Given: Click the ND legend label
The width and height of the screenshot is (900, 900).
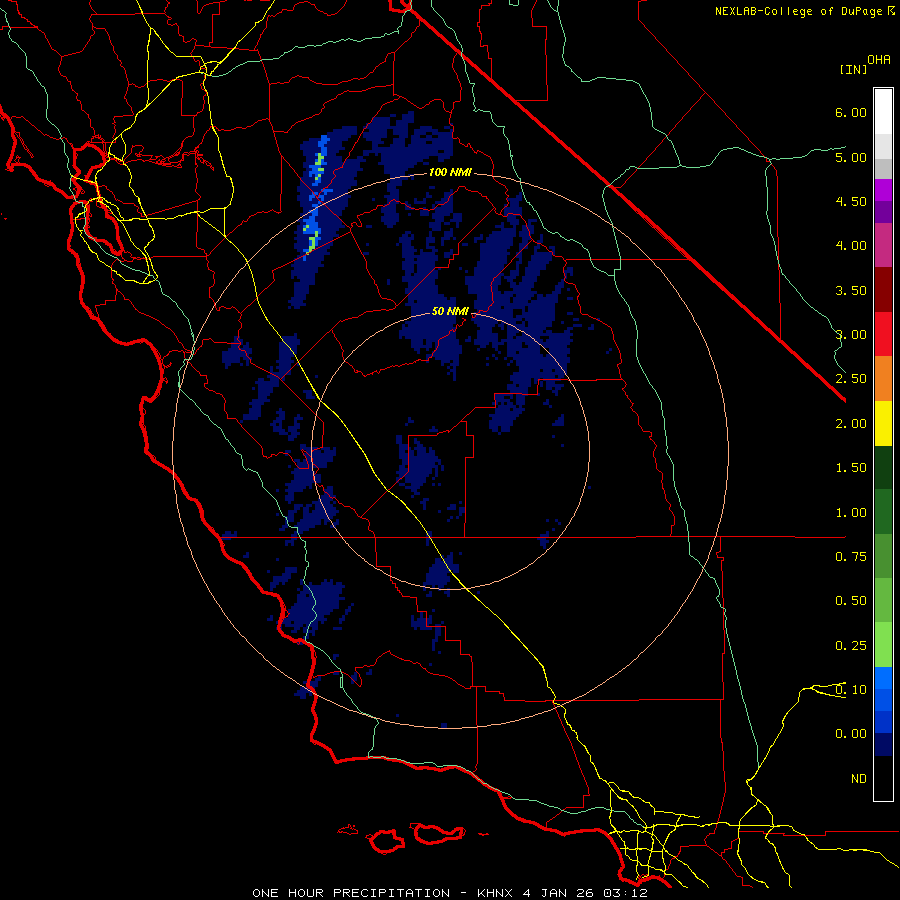Looking at the screenshot, I should tap(859, 779).
